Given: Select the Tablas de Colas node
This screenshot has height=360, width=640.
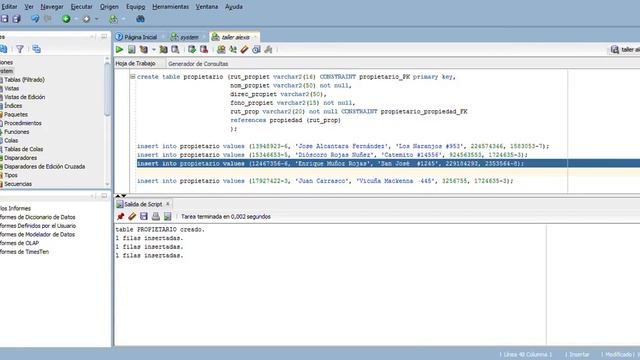Looking at the screenshot, I should 24,149.
